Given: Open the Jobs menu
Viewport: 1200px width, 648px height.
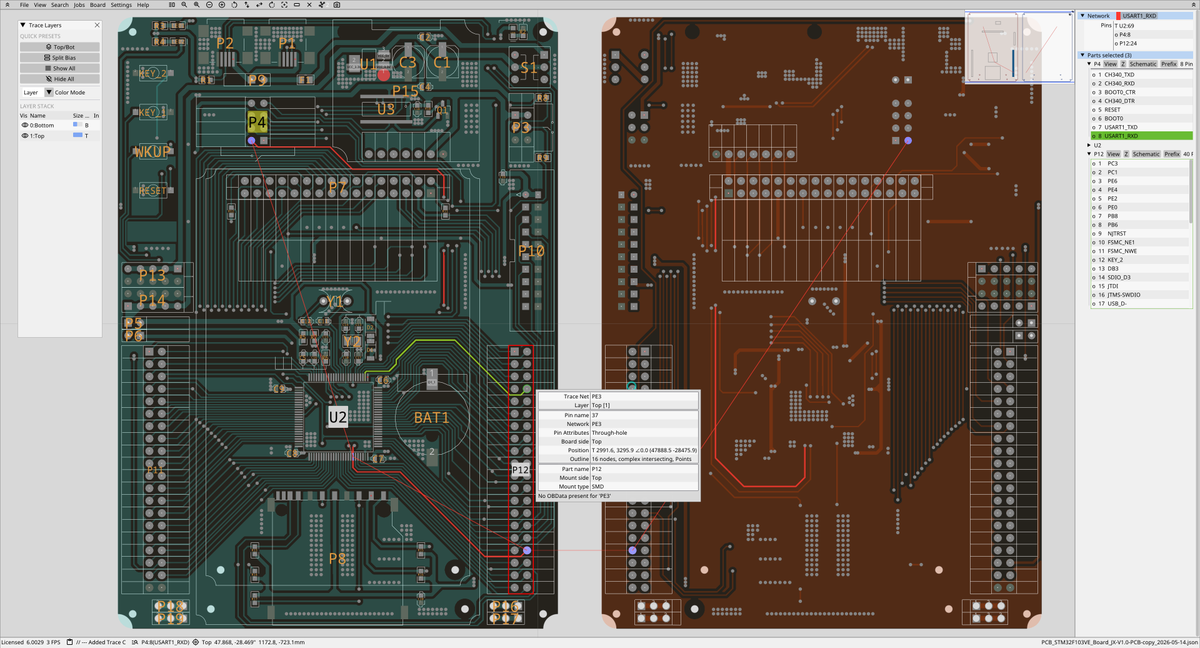Looking at the screenshot, I should (x=79, y=5).
